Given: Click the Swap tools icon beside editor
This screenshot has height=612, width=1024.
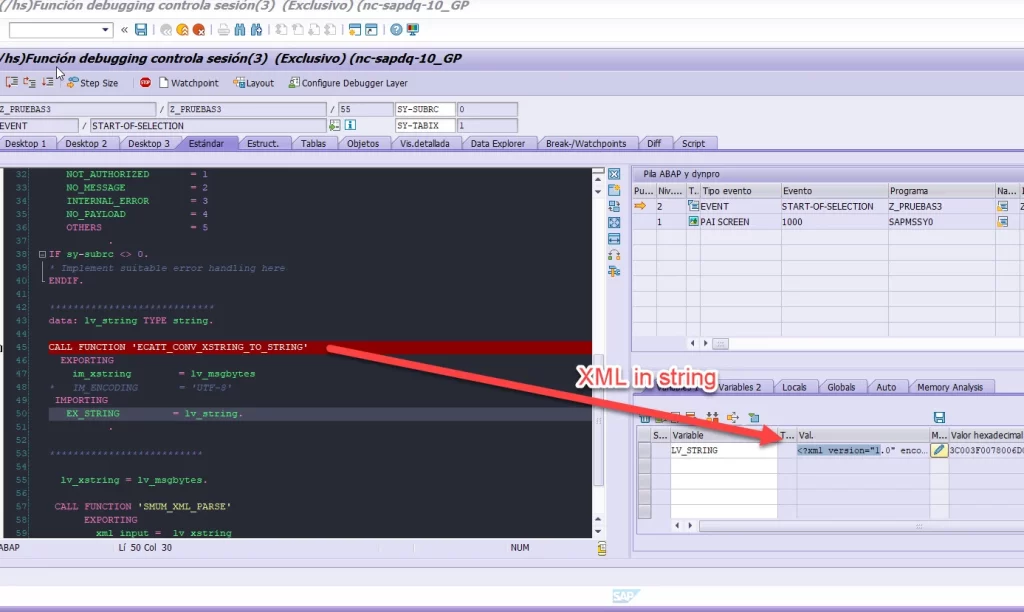Looking at the screenshot, I should click(614, 255).
